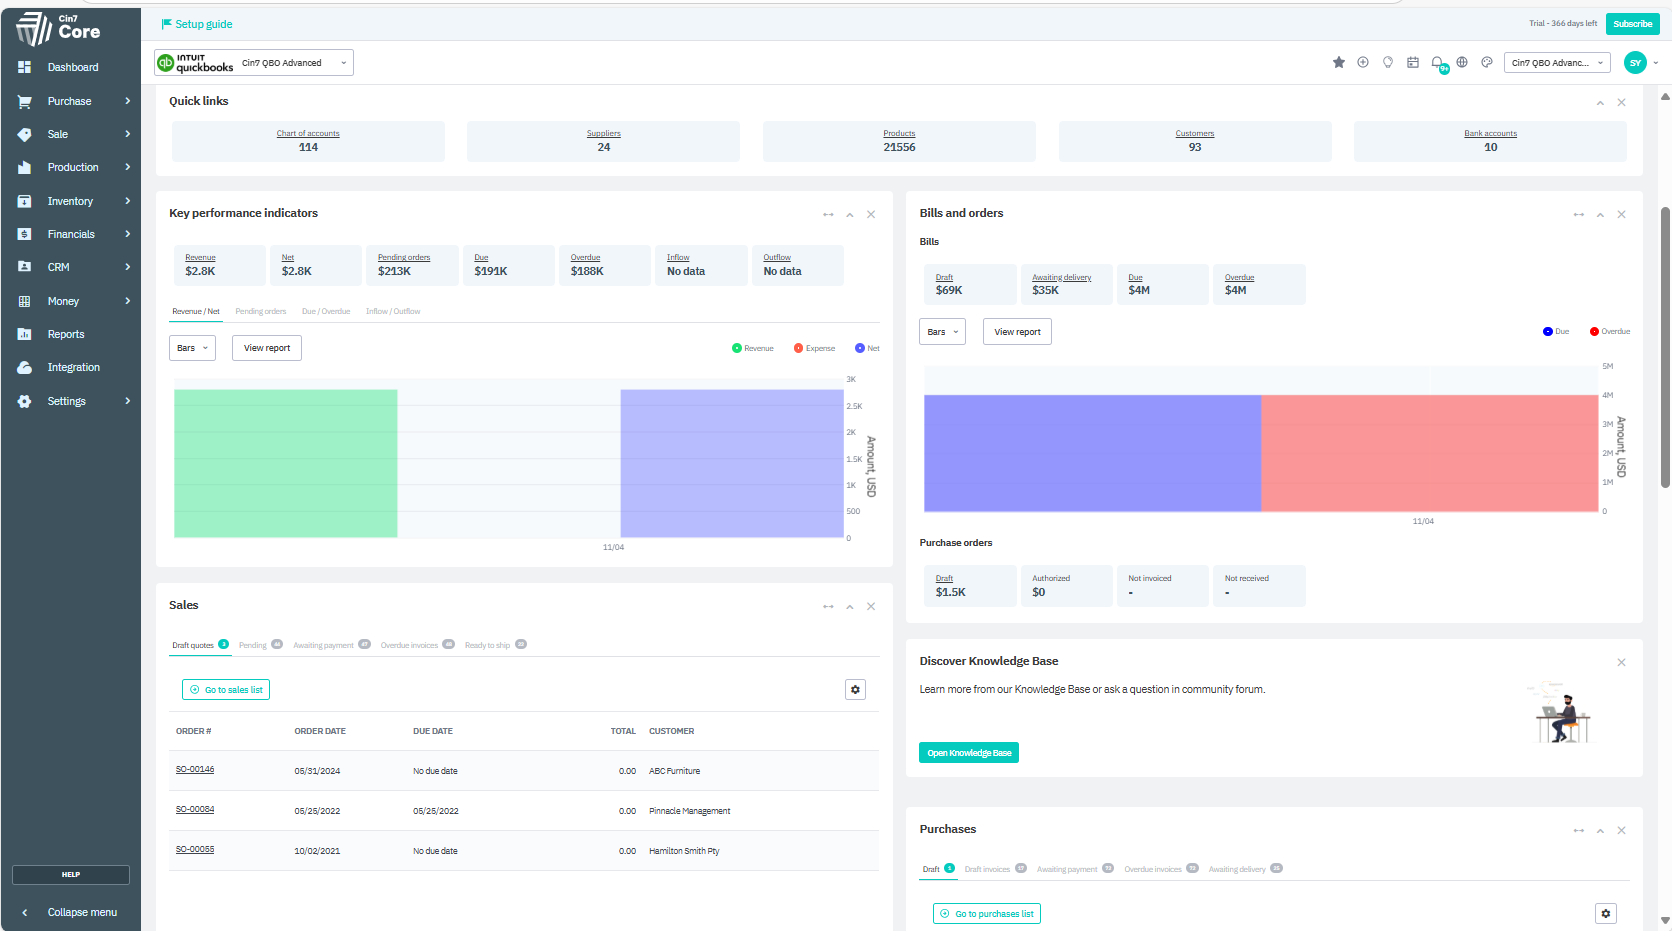The height and width of the screenshot is (931, 1672).
Task: Click the green Revenue bar in chart
Action: coord(286,463)
